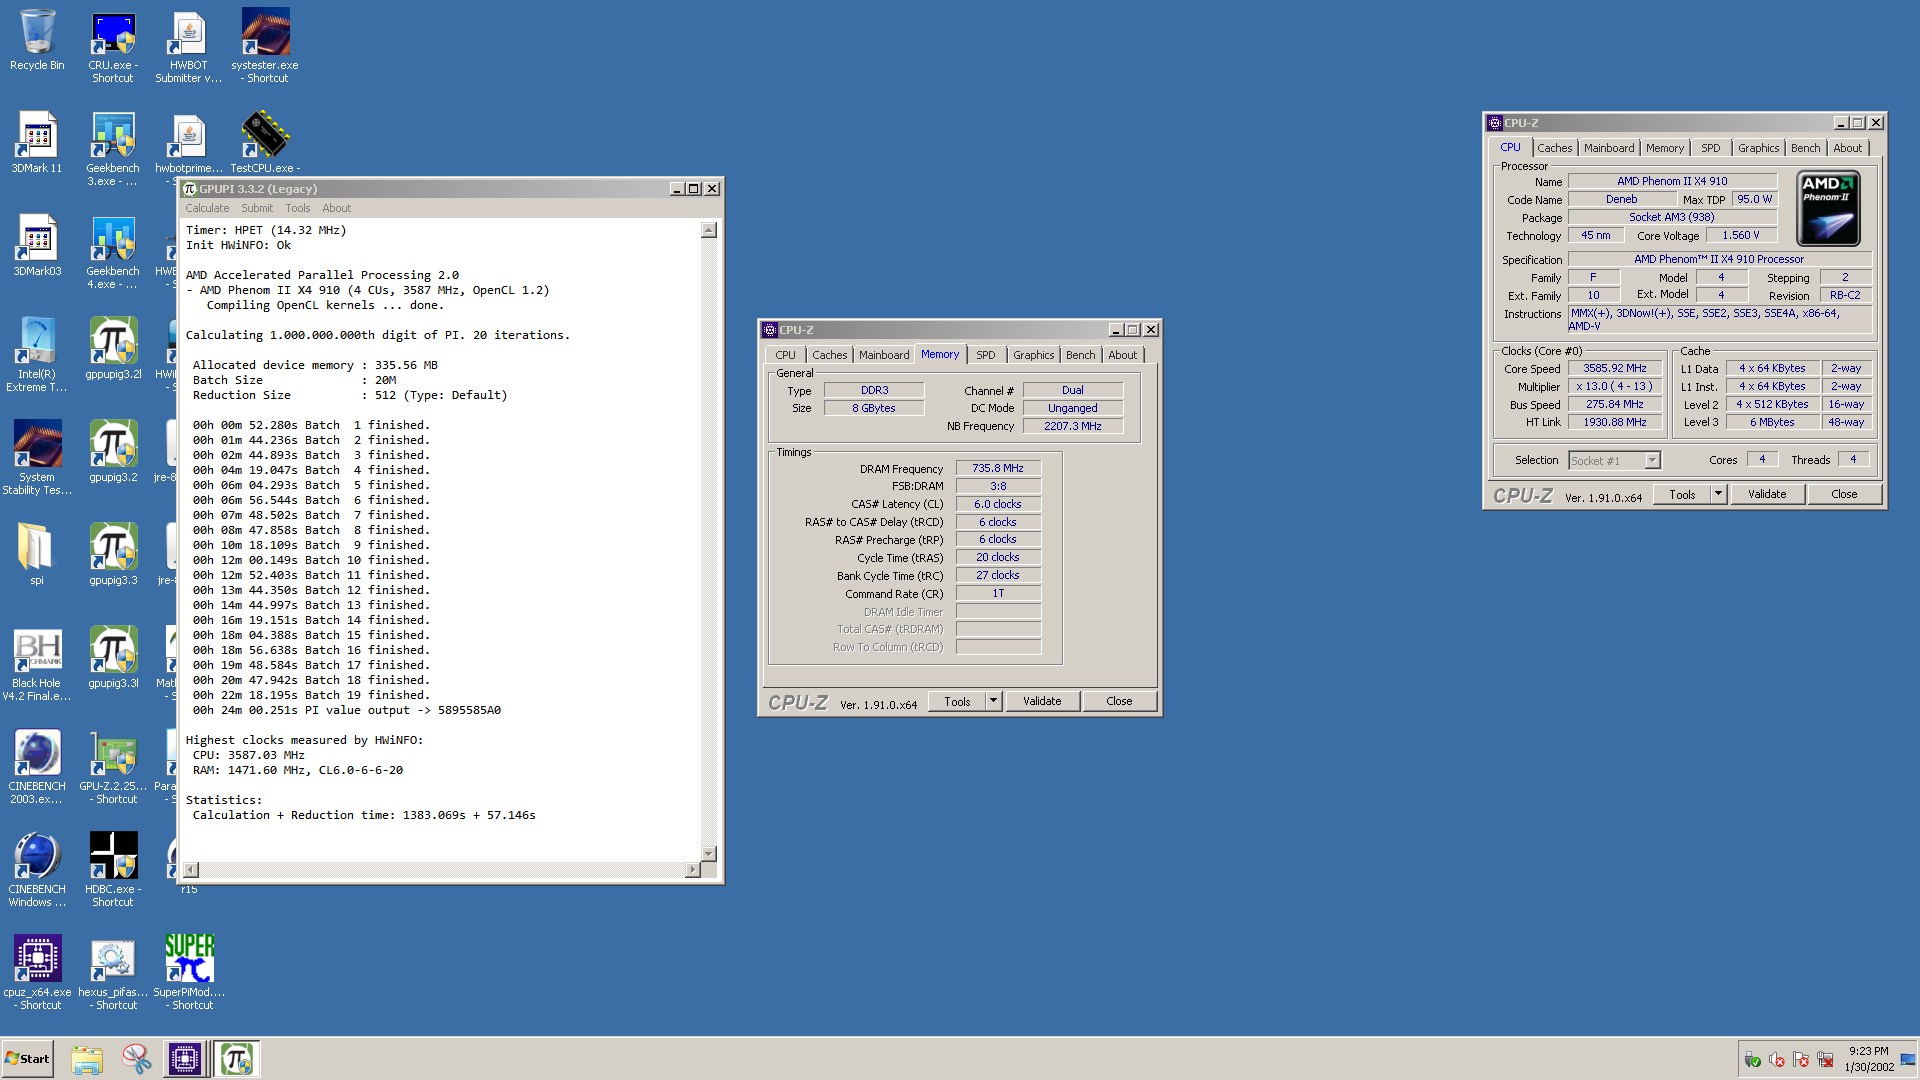Switch to CPU tab in Memory CPU-Z window
The height and width of the screenshot is (1080, 1920).
tap(785, 355)
